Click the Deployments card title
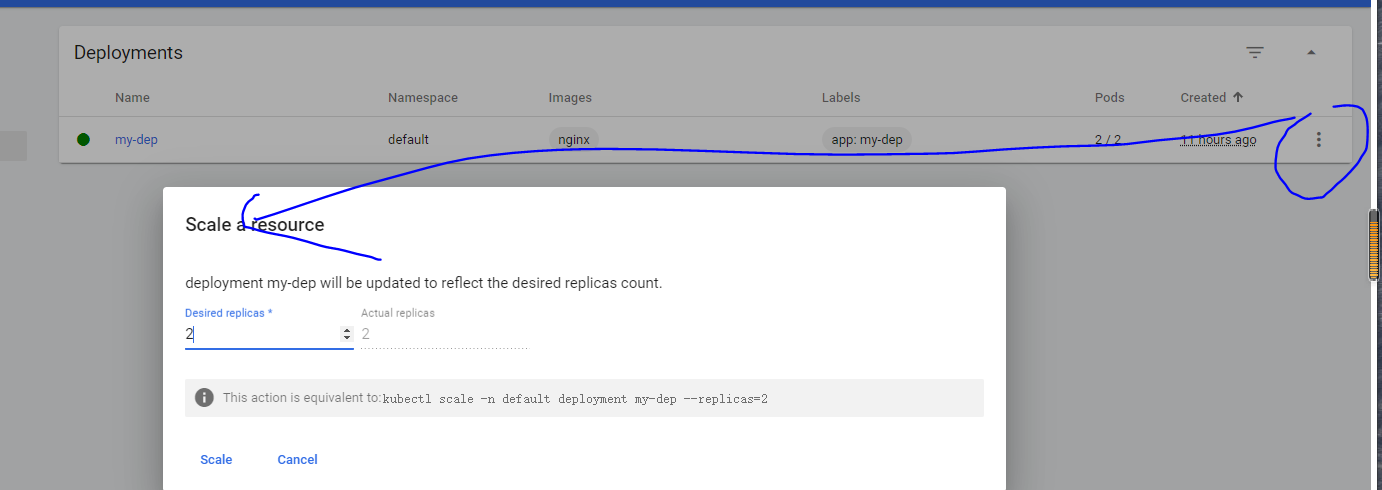Viewport: 1382px width, 490px height. (128, 53)
